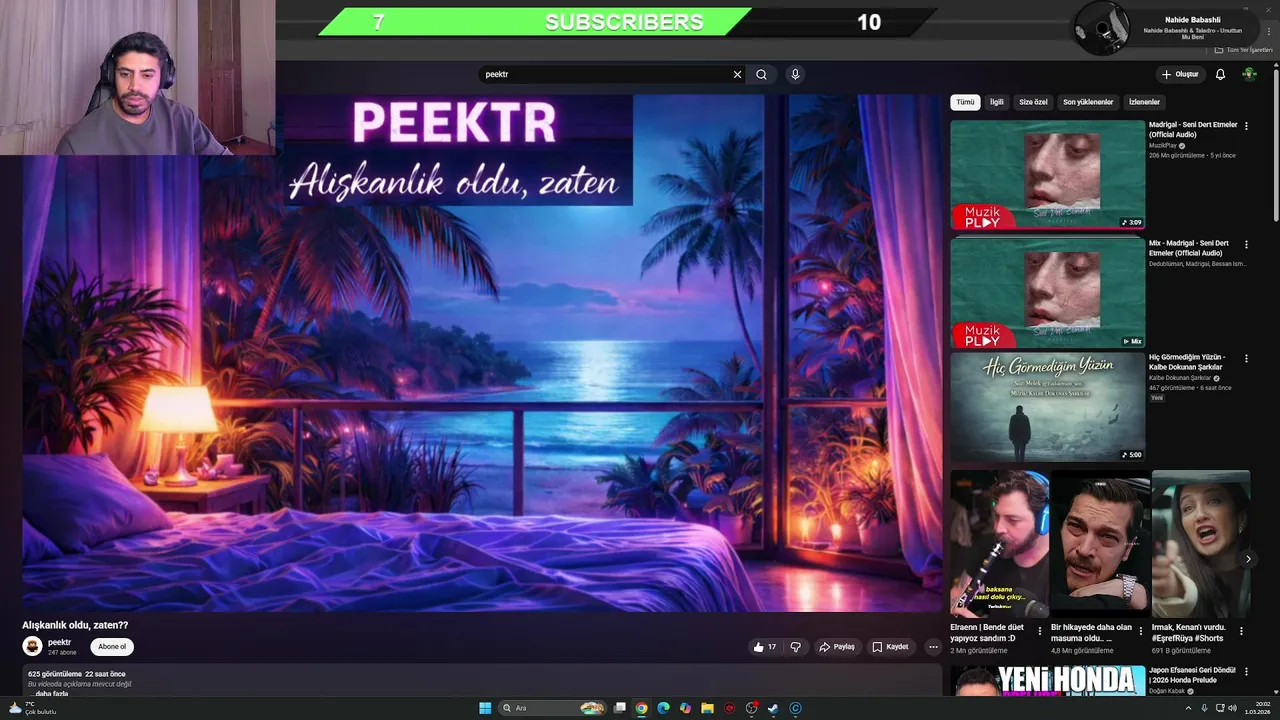
Task: Show hidden system tray icons
Action: click(1187, 708)
